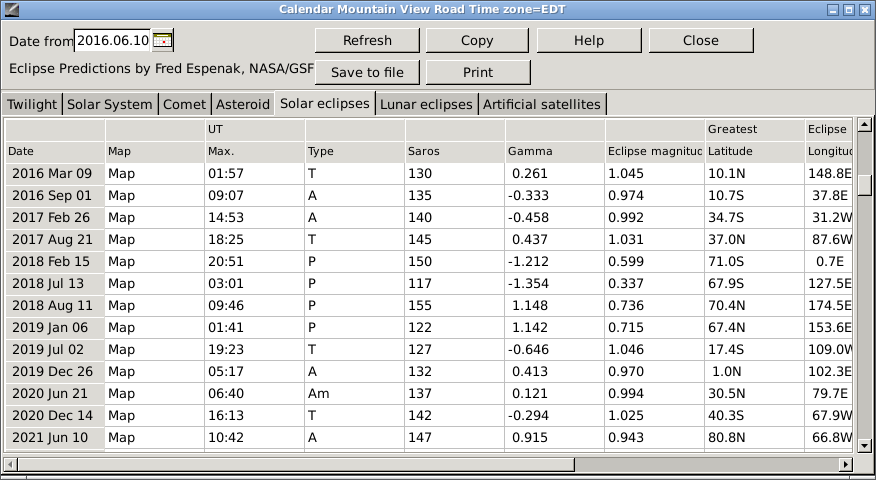
Task: Open the calendar date picker icon
Action: point(163,41)
